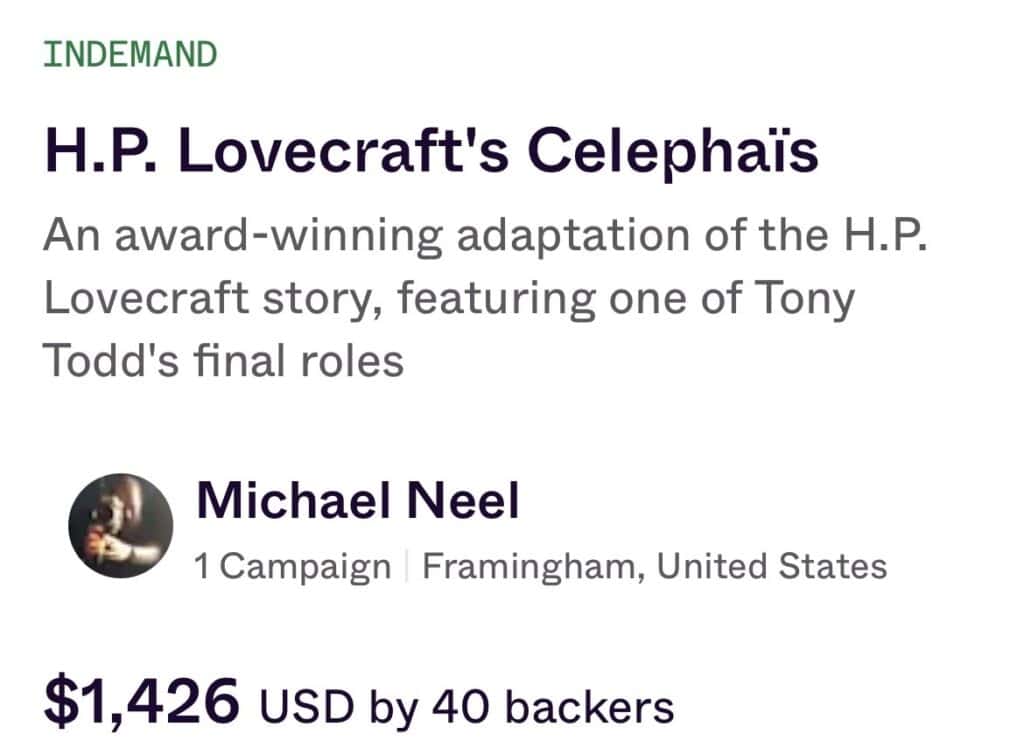
Task: Click the word 'backers'
Action: 589,707
